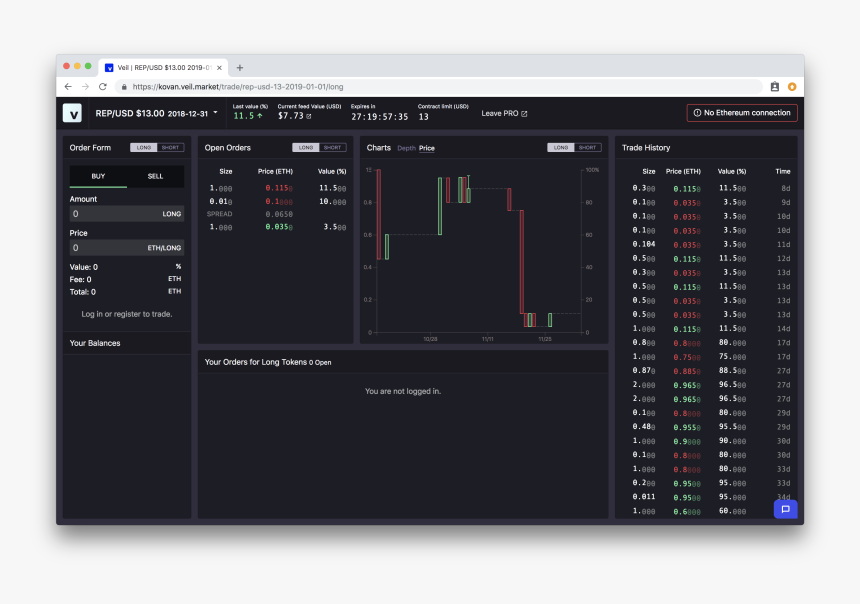Select the BUY tab in order form
860x604 pixels.
pyautogui.click(x=98, y=176)
